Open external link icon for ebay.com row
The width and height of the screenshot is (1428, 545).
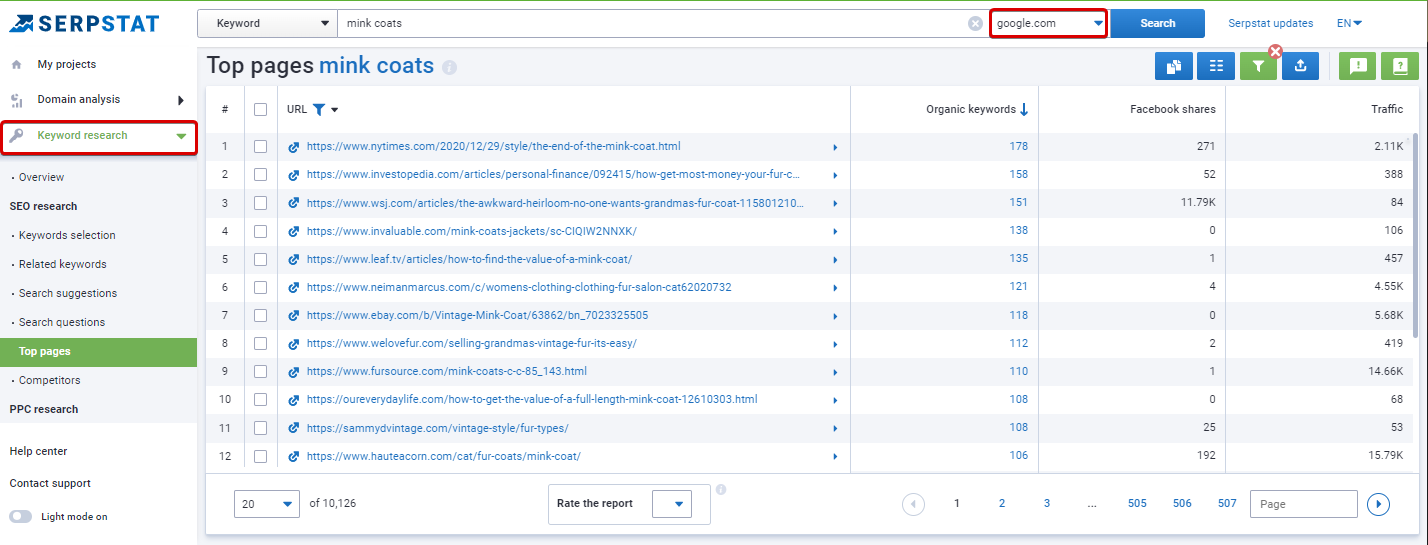point(294,315)
